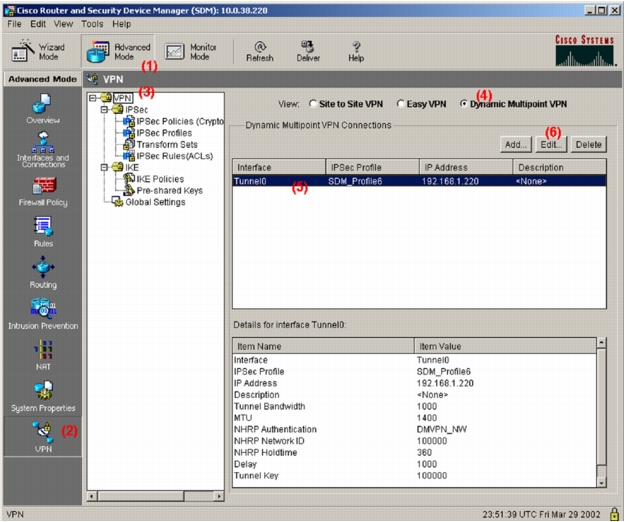Click the Add... button
The width and height of the screenshot is (626, 522).
pos(516,144)
